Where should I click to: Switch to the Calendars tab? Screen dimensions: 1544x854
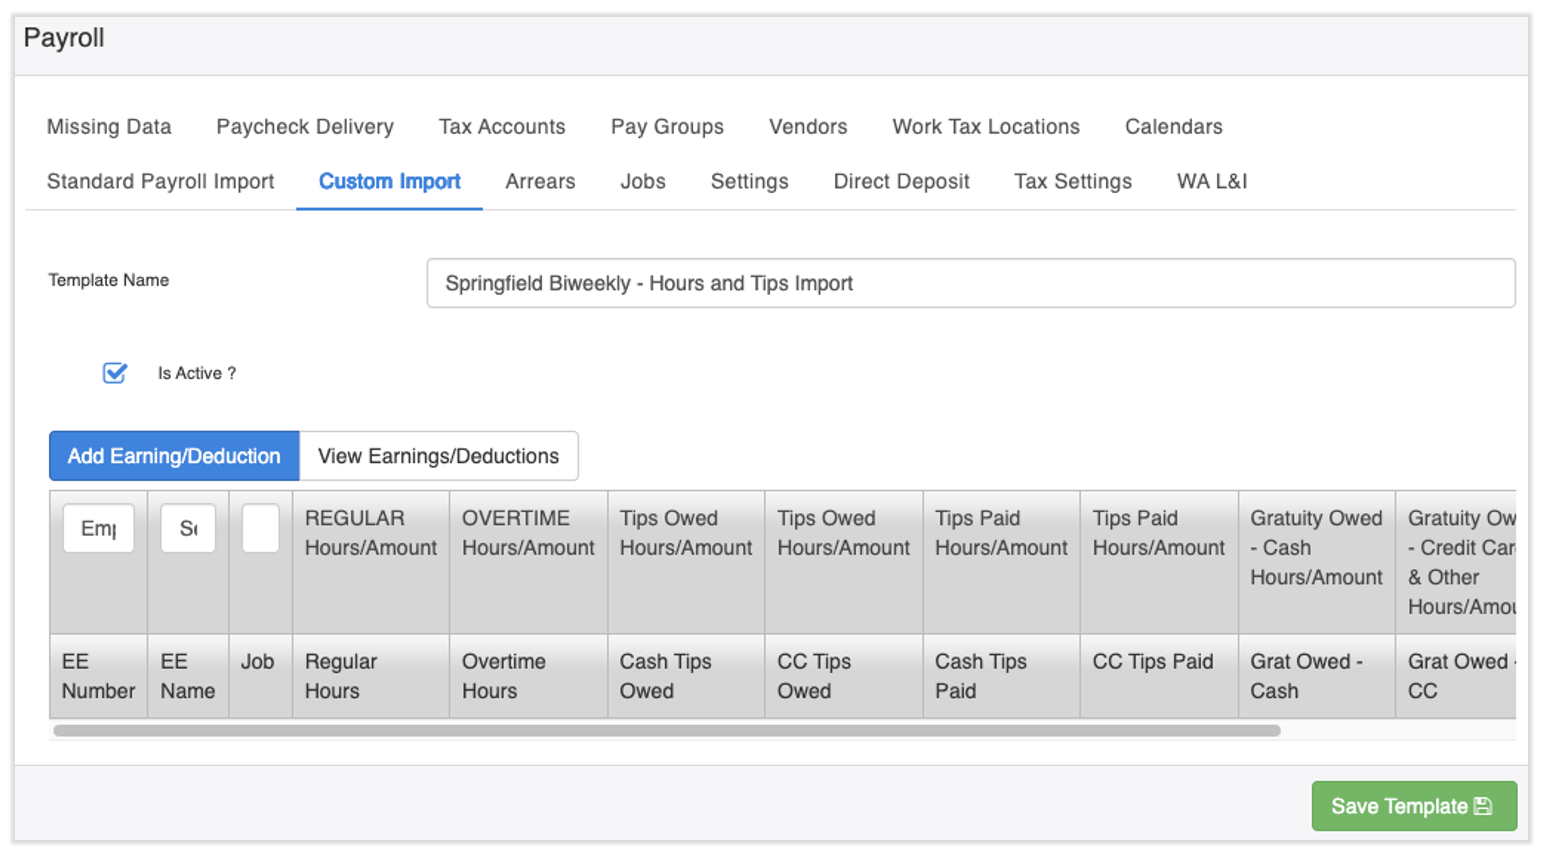pyautogui.click(x=1173, y=127)
